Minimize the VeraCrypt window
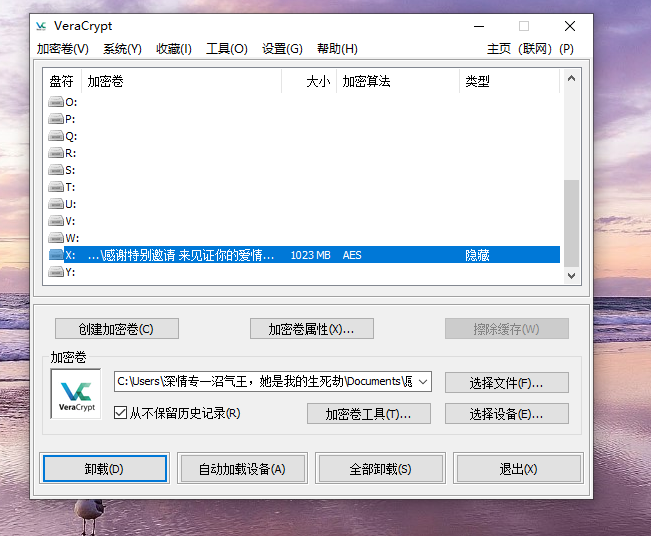The image size is (651, 536). click(479, 26)
